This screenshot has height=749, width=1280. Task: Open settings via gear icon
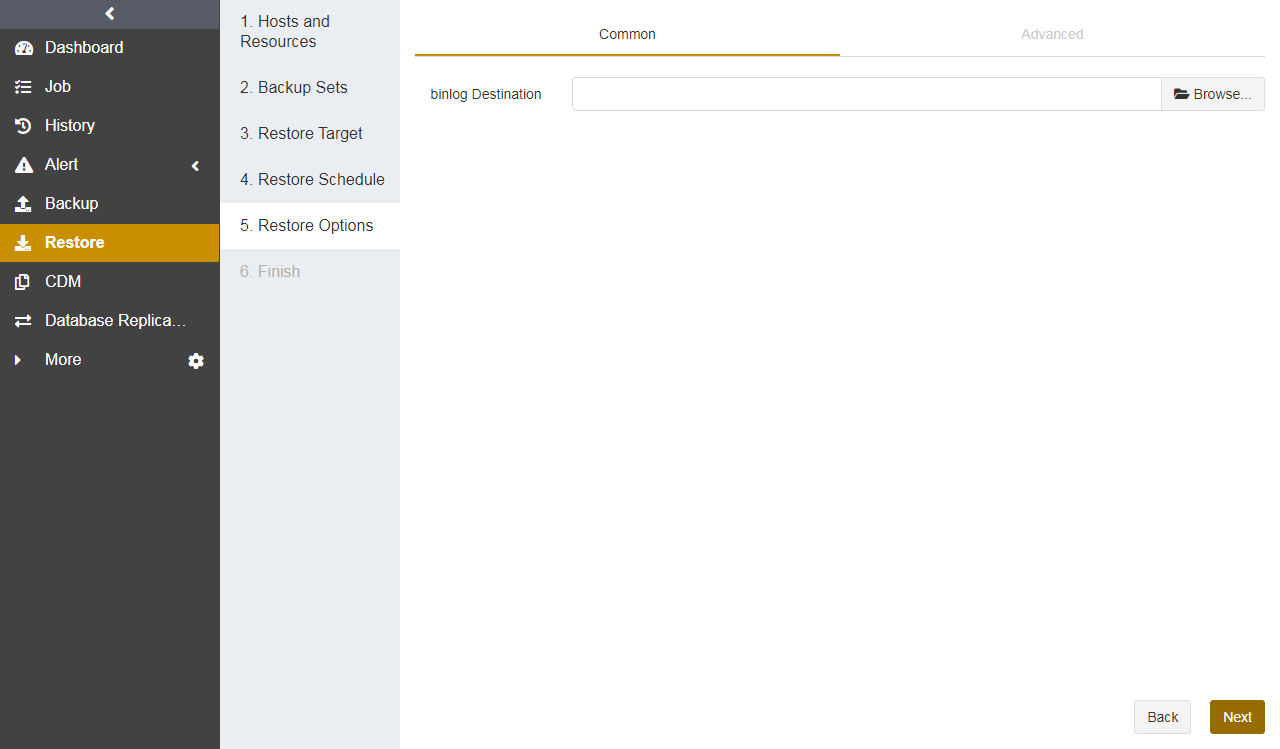point(196,361)
